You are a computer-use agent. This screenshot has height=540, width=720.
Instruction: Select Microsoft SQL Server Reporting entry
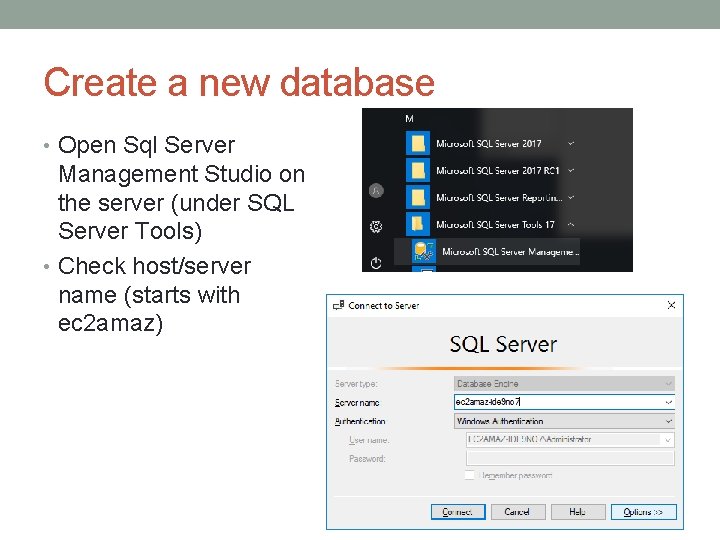[499, 198]
